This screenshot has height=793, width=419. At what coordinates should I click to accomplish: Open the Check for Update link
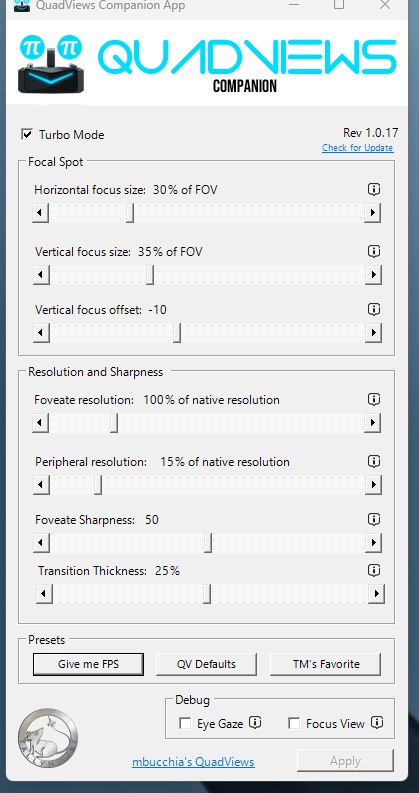click(x=357, y=148)
